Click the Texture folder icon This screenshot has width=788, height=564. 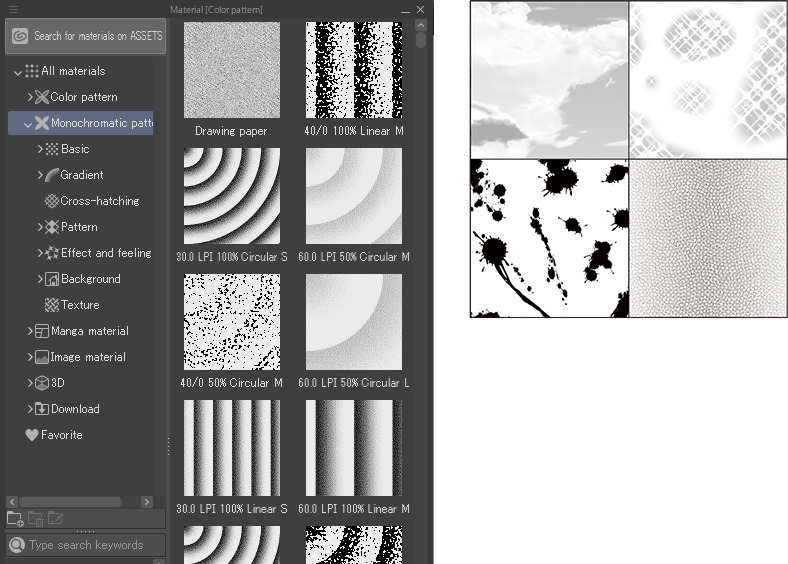[52, 305]
